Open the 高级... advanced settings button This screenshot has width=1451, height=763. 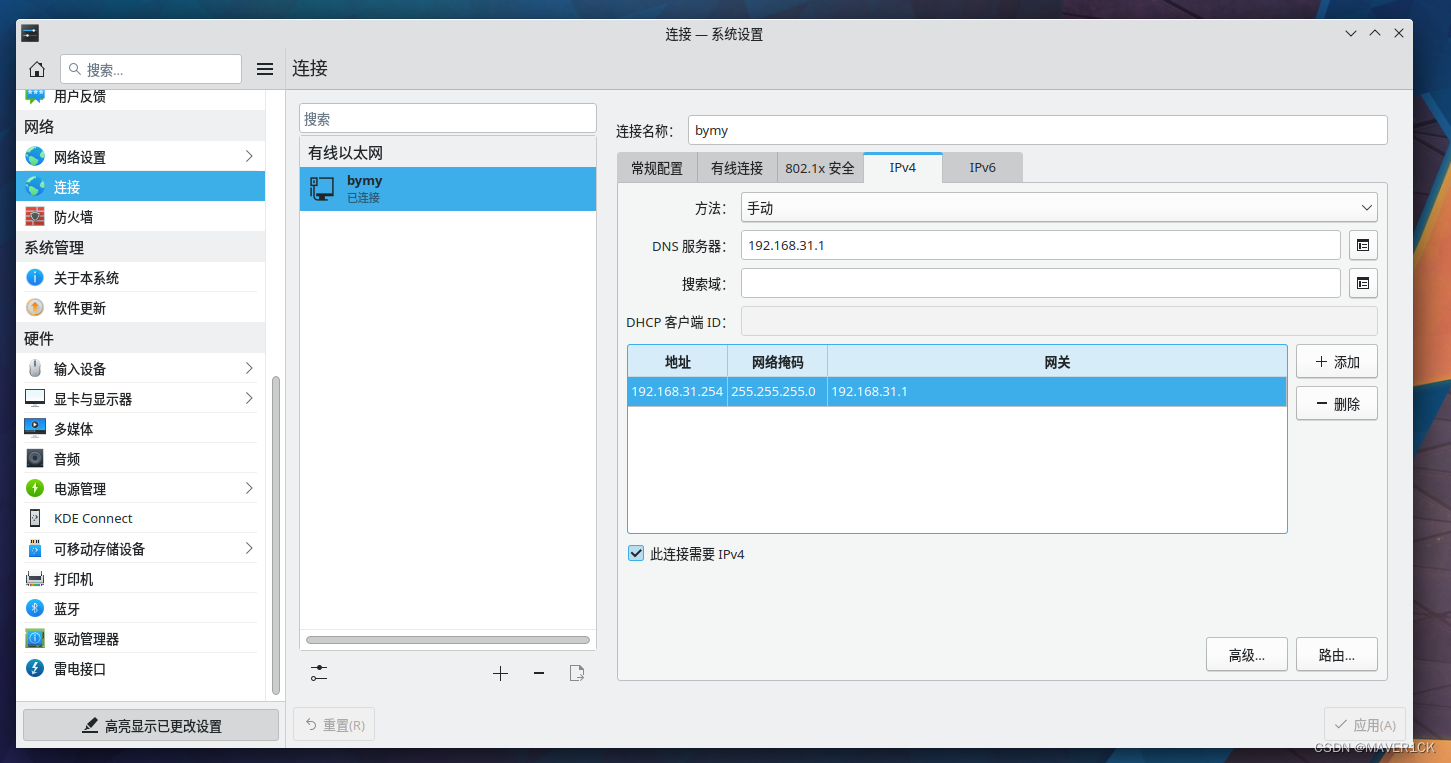point(1247,655)
